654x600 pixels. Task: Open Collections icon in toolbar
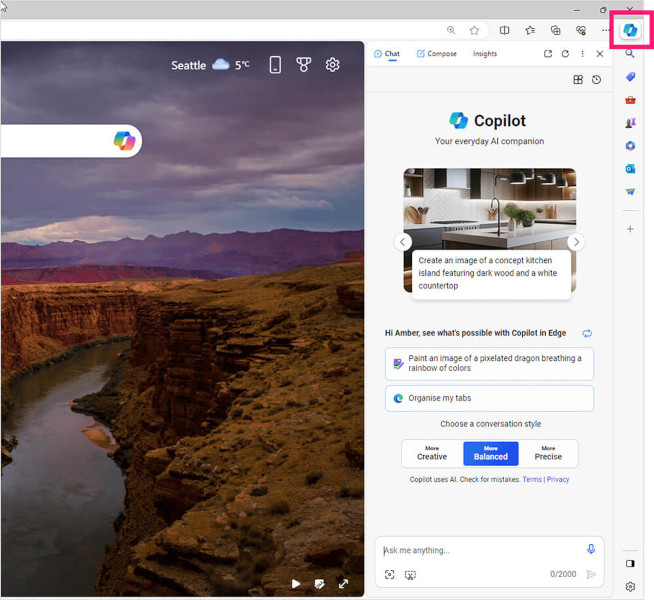pos(556,30)
